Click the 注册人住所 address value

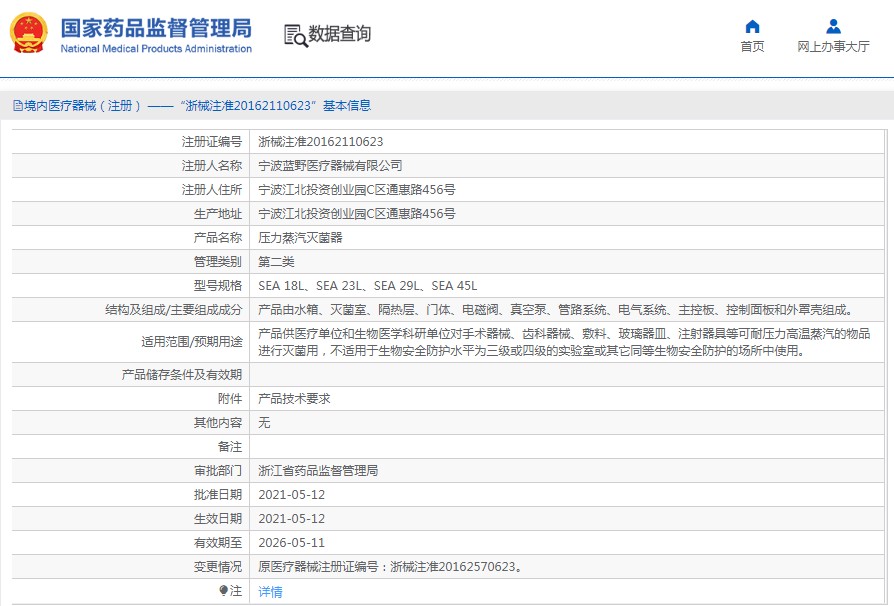point(357,189)
